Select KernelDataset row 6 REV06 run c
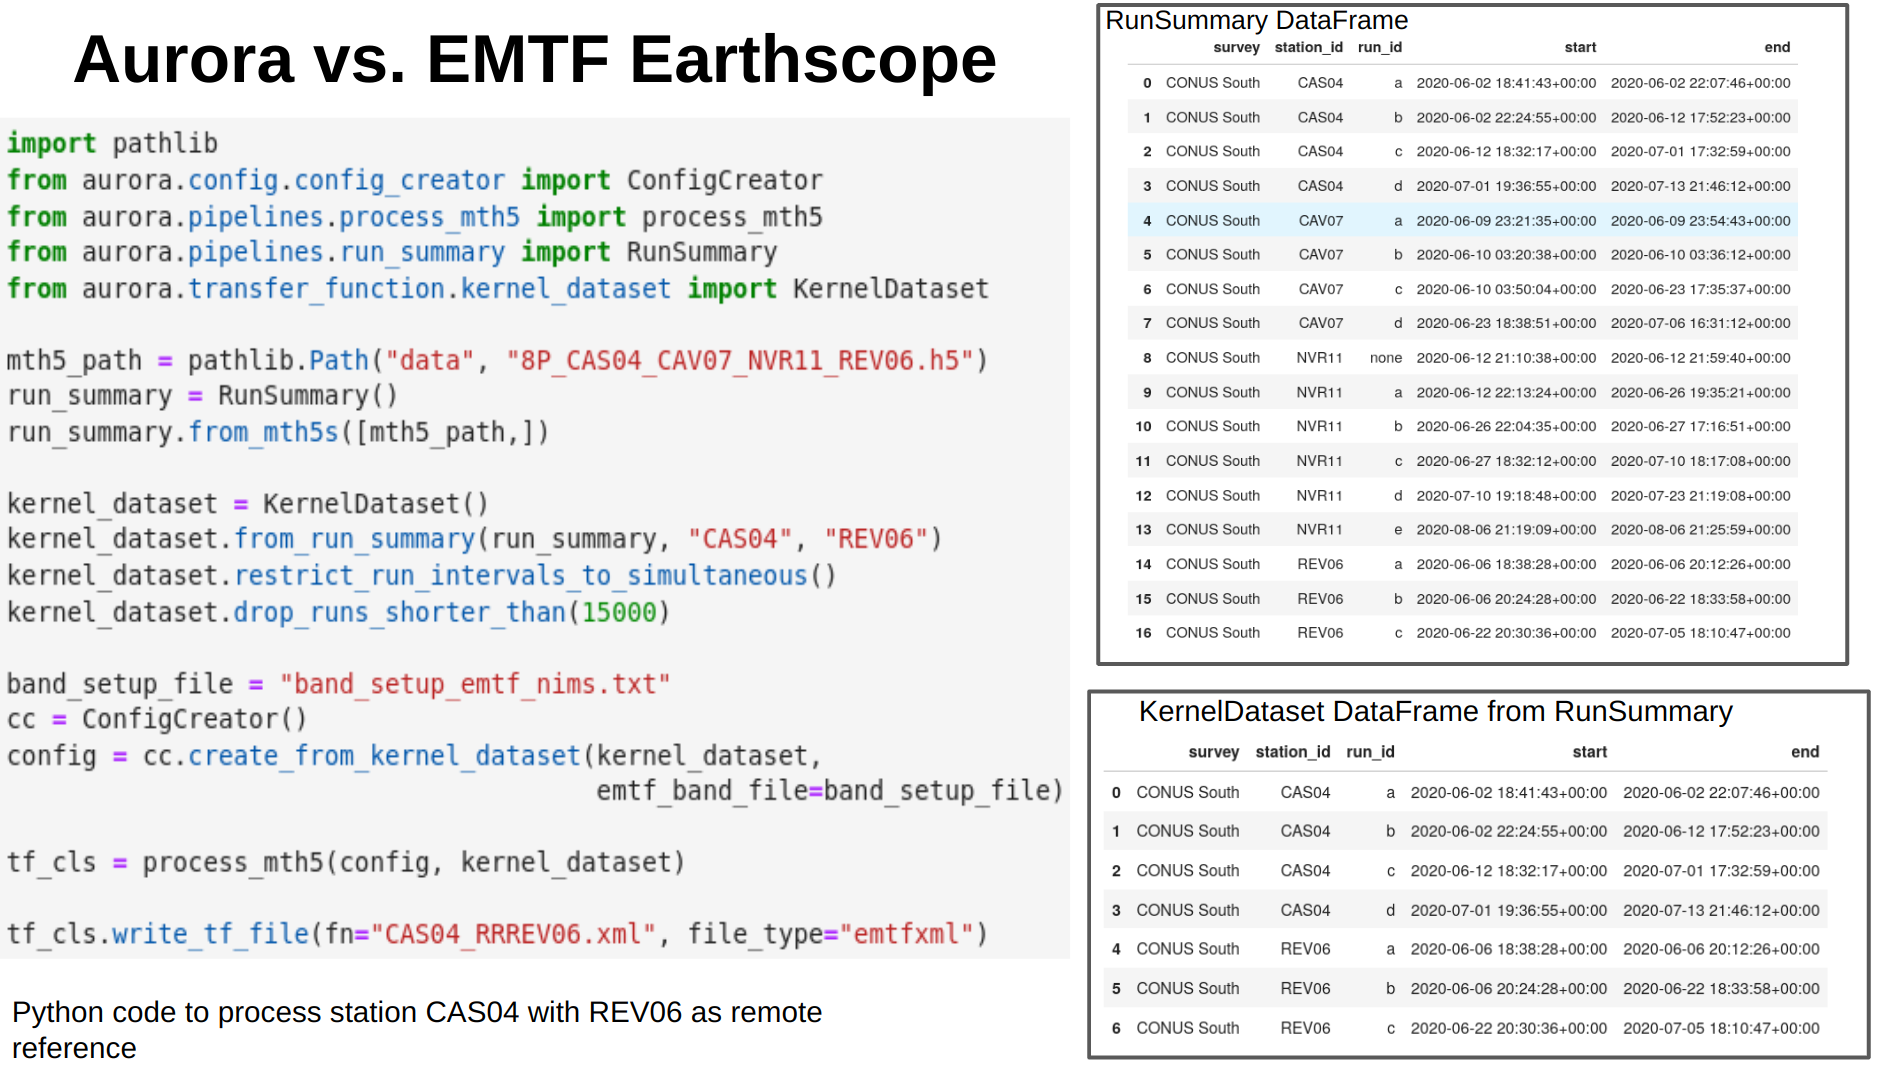The width and height of the screenshot is (1903, 1066). coord(1465,1028)
